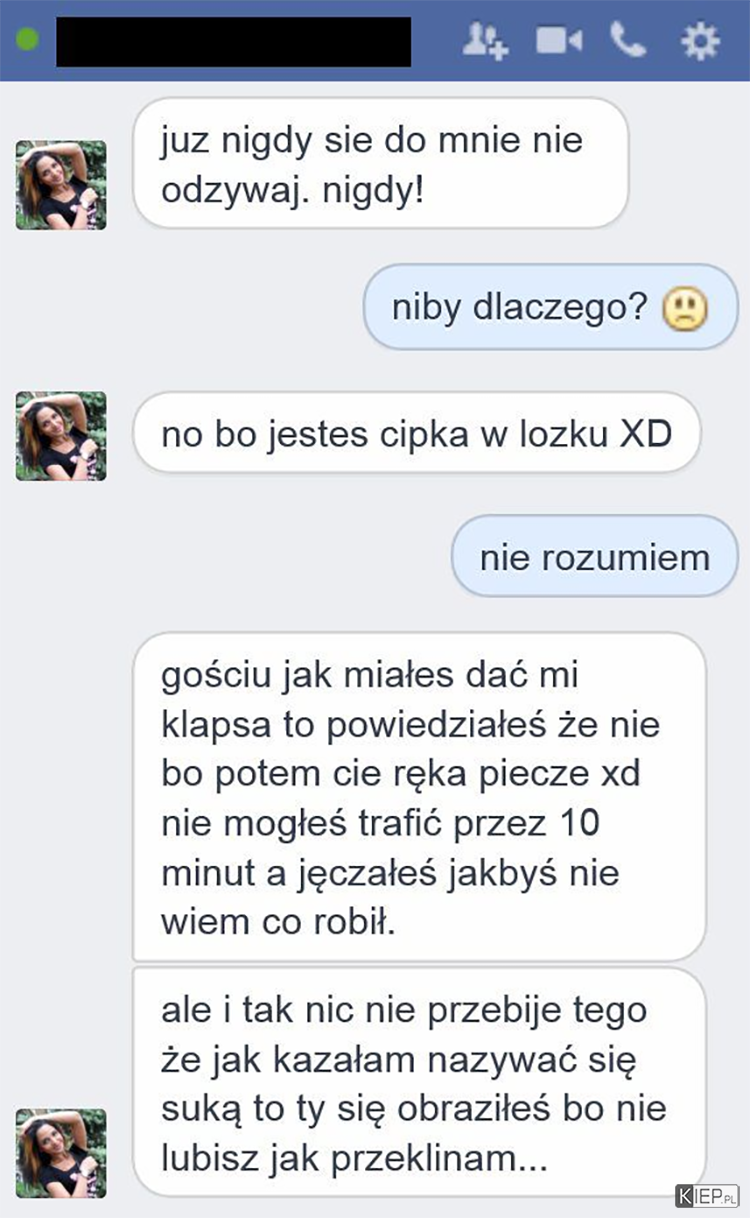Select the 'ale i tak nic nie' message
Image resolution: width=750 pixels, height=1218 pixels.
[419, 1081]
